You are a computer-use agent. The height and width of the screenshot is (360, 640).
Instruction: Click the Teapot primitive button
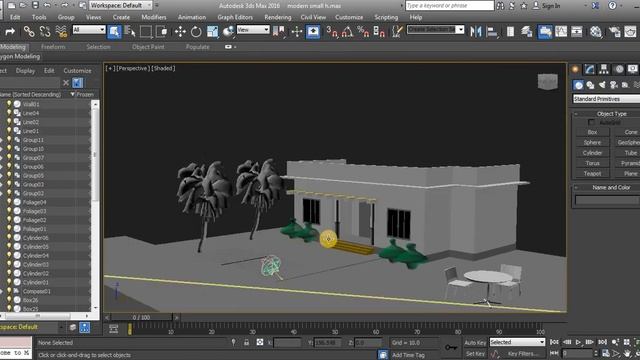592,173
